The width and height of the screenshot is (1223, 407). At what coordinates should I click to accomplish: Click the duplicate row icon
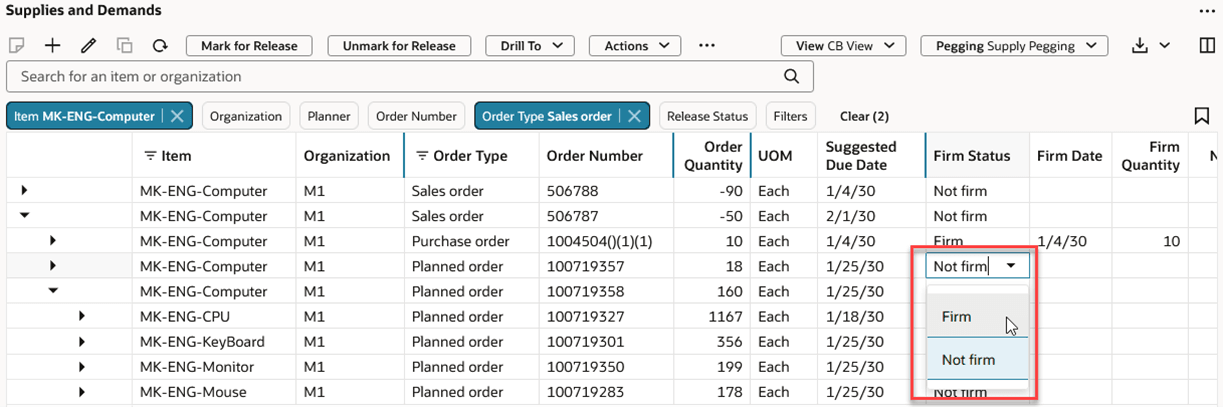[x=124, y=46]
